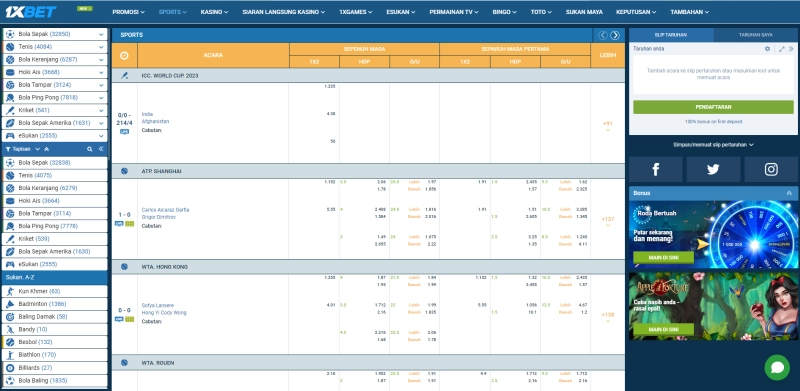Open the Toto menu
The image size is (800, 391).
coord(541,12)
